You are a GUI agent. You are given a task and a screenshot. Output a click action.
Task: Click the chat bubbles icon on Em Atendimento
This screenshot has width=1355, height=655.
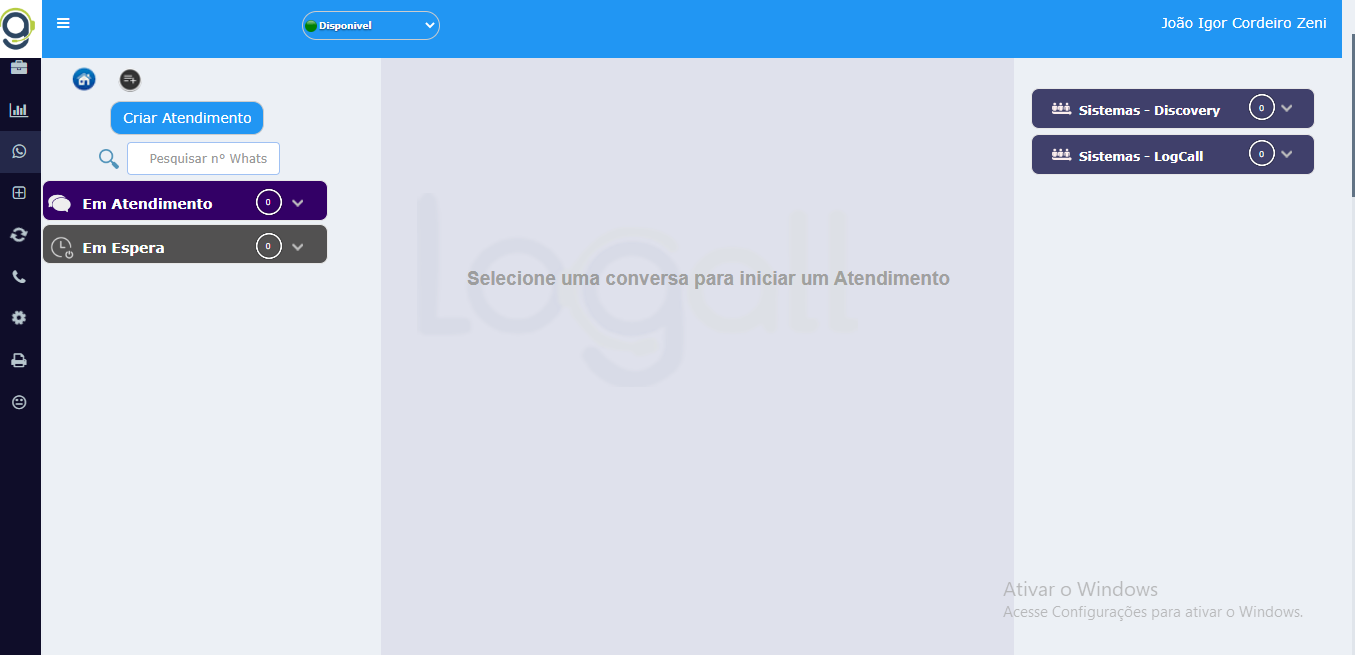tap(60, 204)
